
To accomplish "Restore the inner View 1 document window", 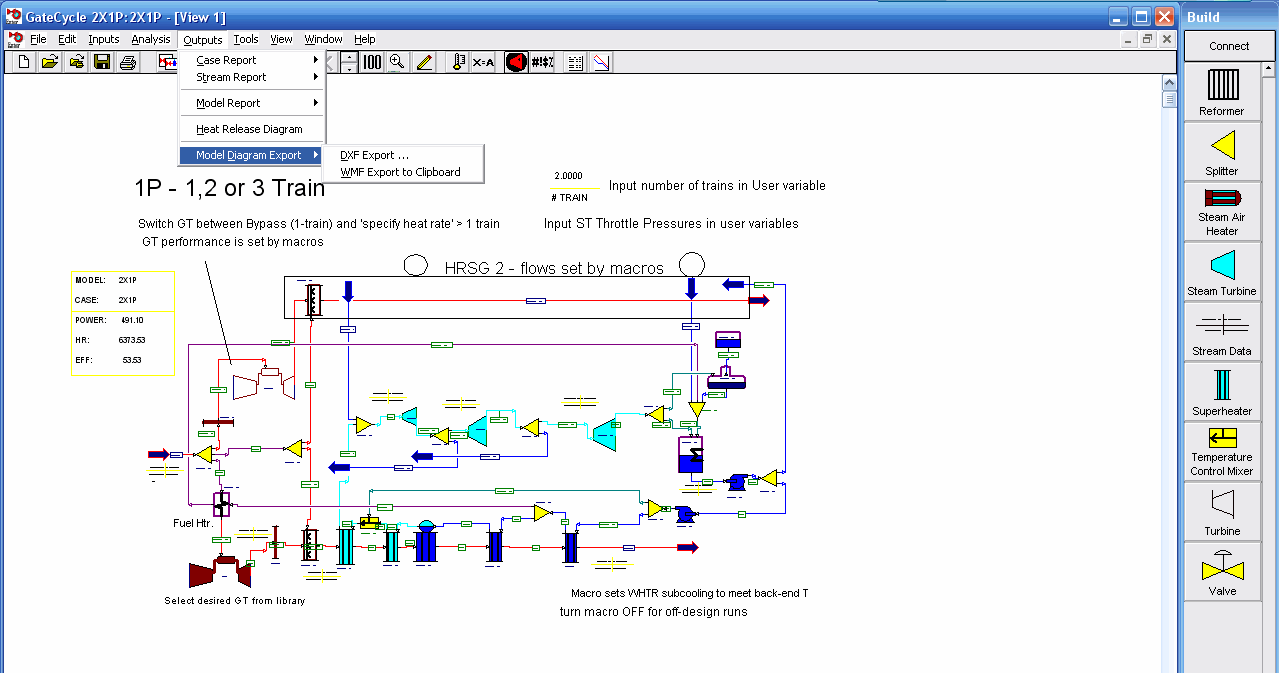I will (1147, 40).
